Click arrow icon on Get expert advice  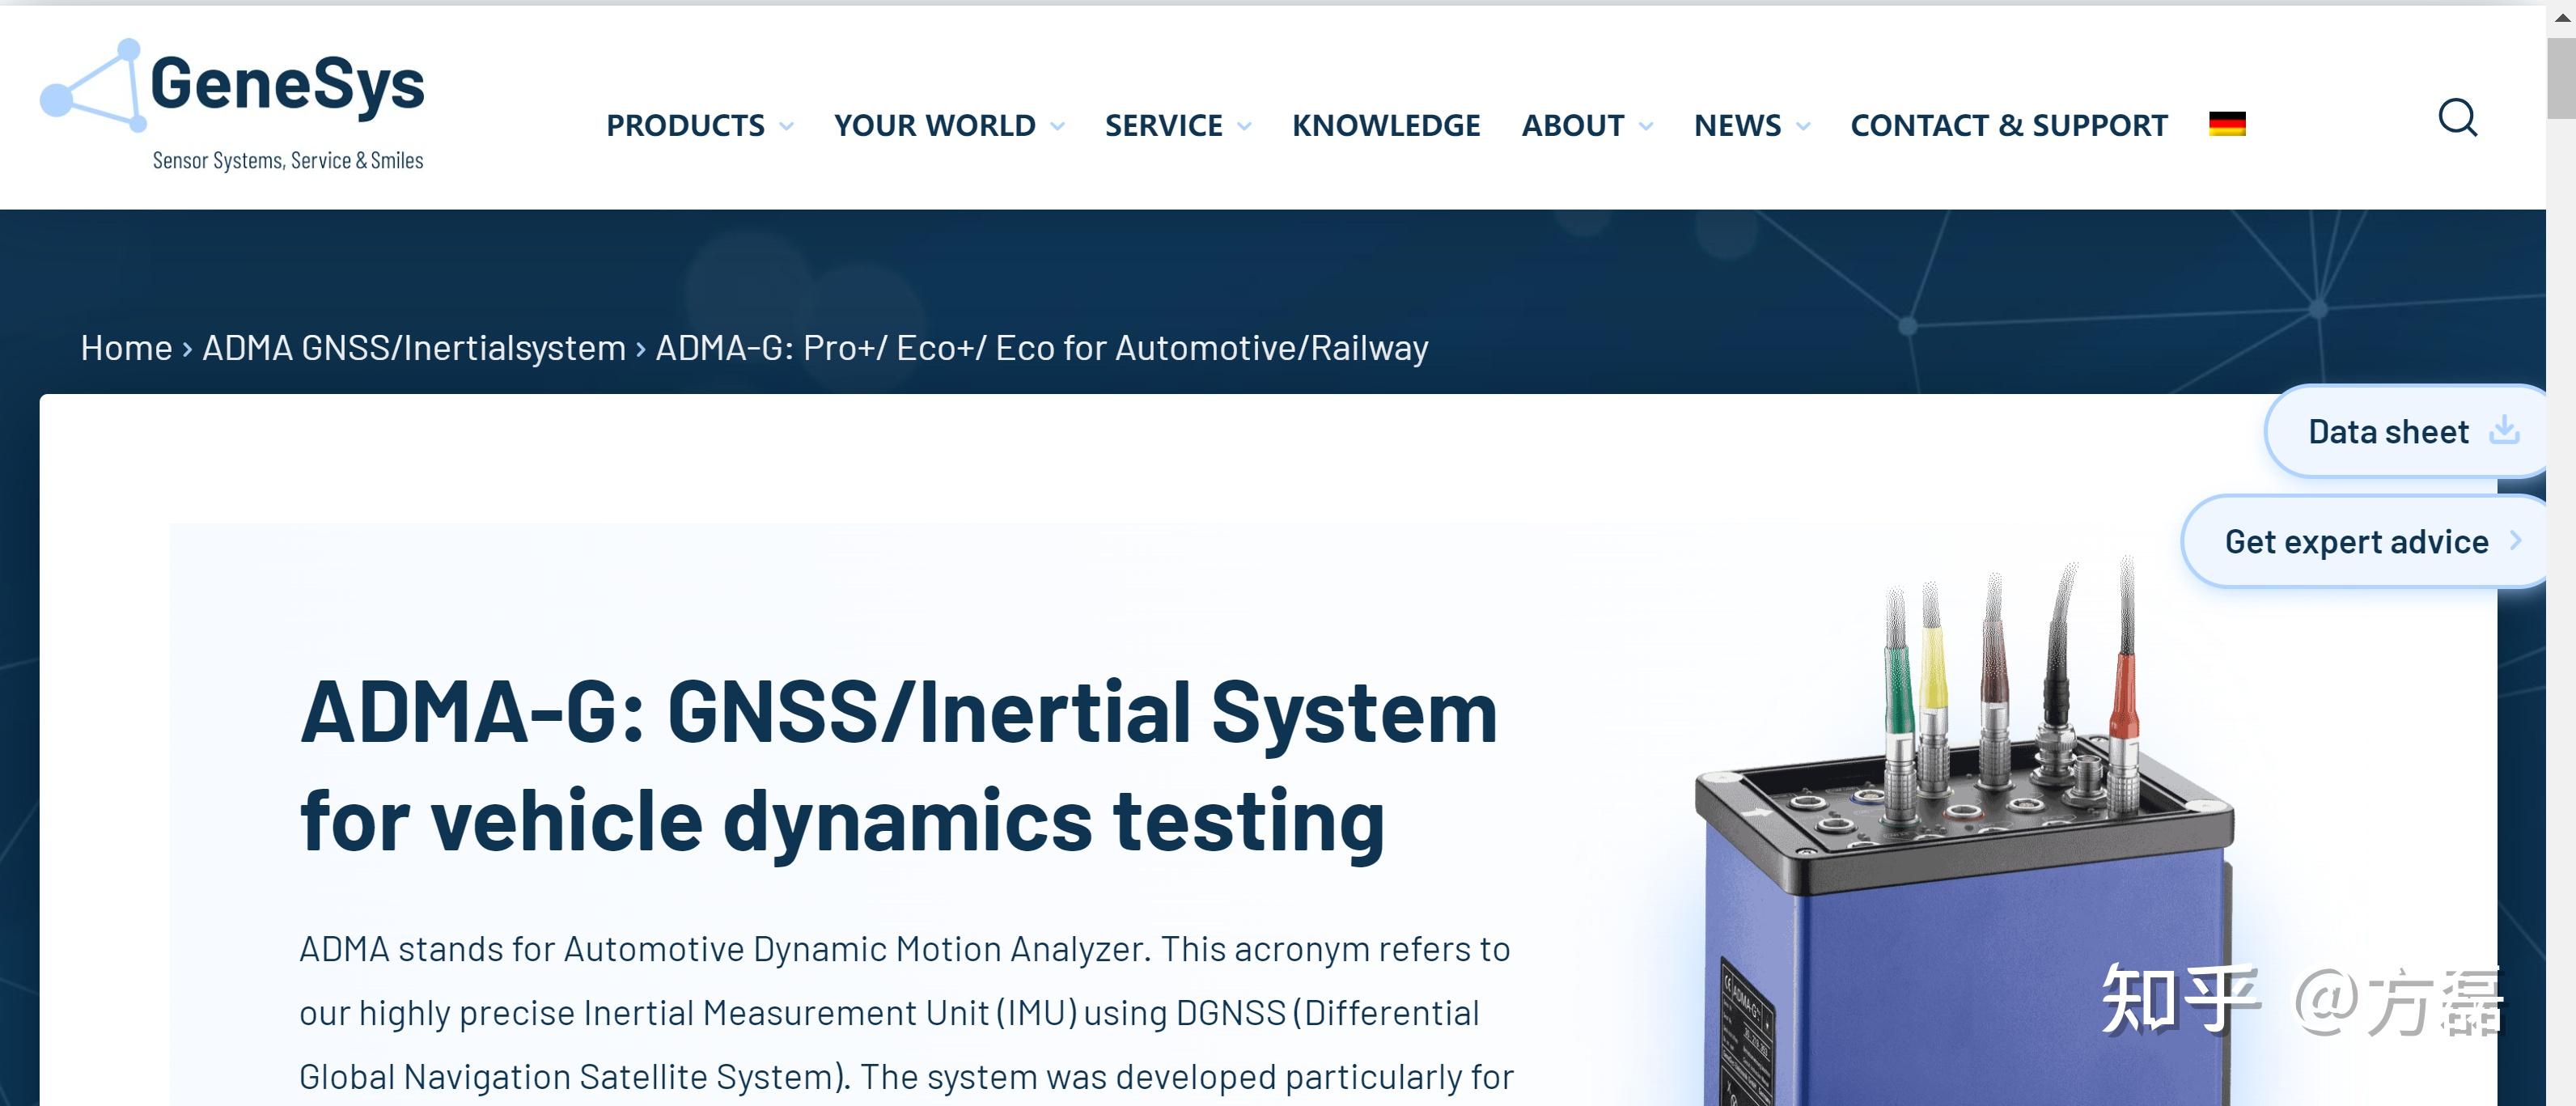click(2515, 541)
